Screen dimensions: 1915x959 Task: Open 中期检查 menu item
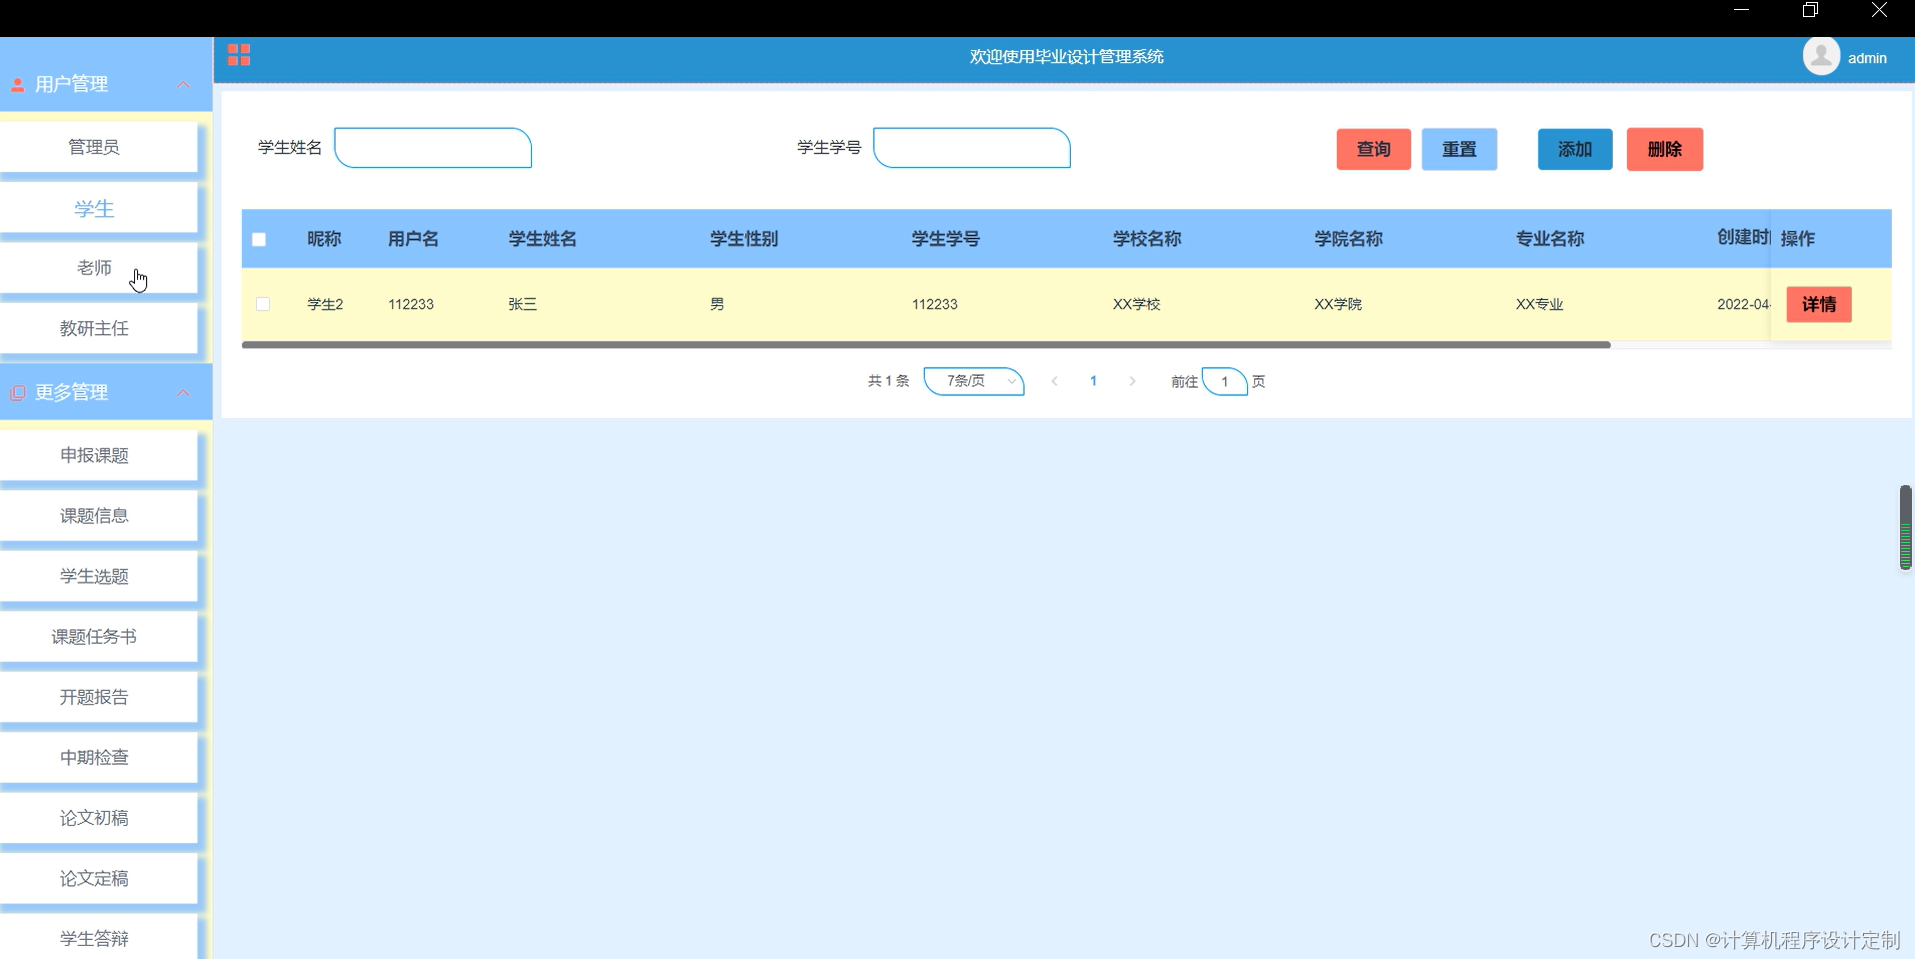pos(99,757)
